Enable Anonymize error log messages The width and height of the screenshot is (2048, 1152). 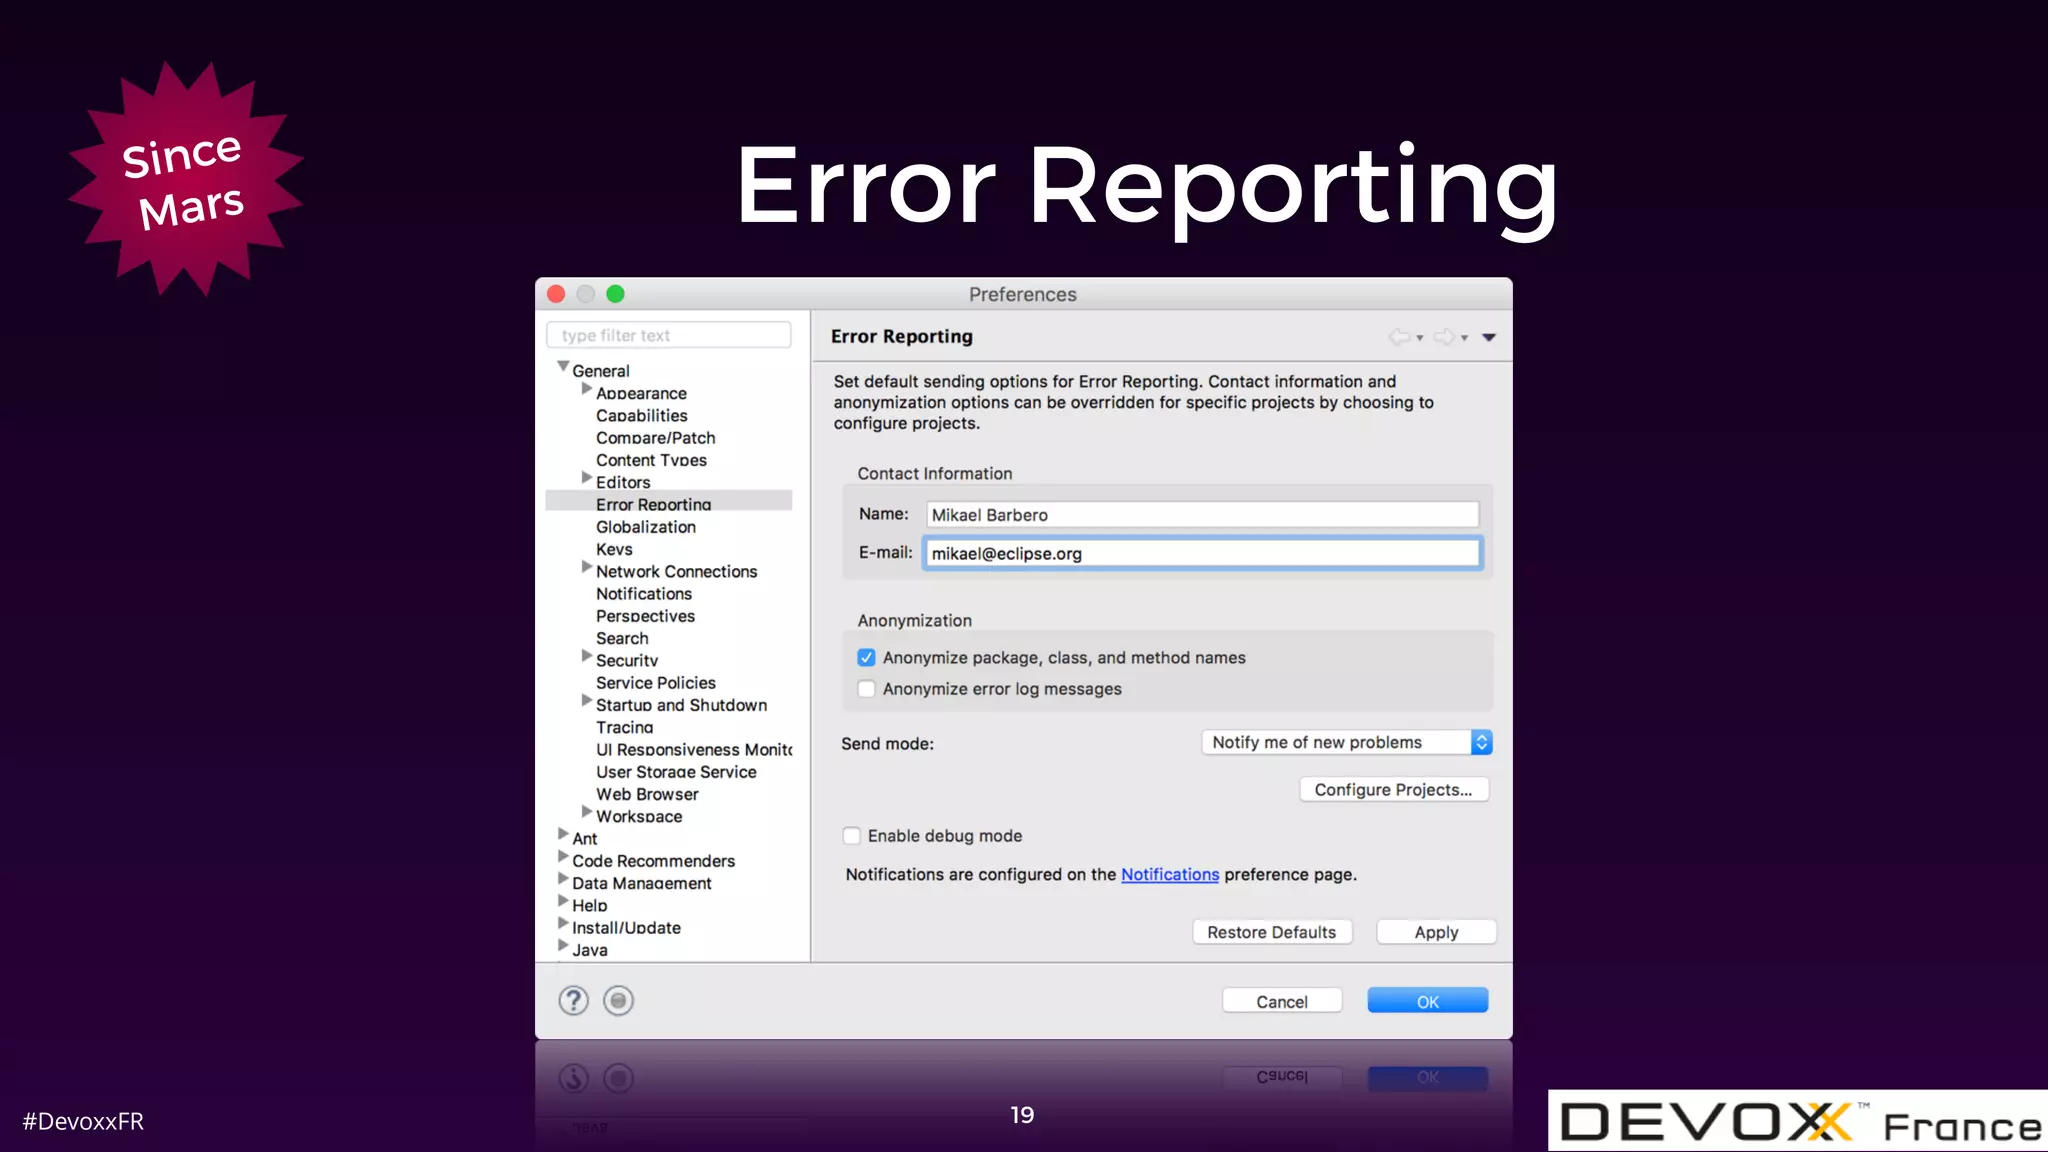tap(866, 689)
